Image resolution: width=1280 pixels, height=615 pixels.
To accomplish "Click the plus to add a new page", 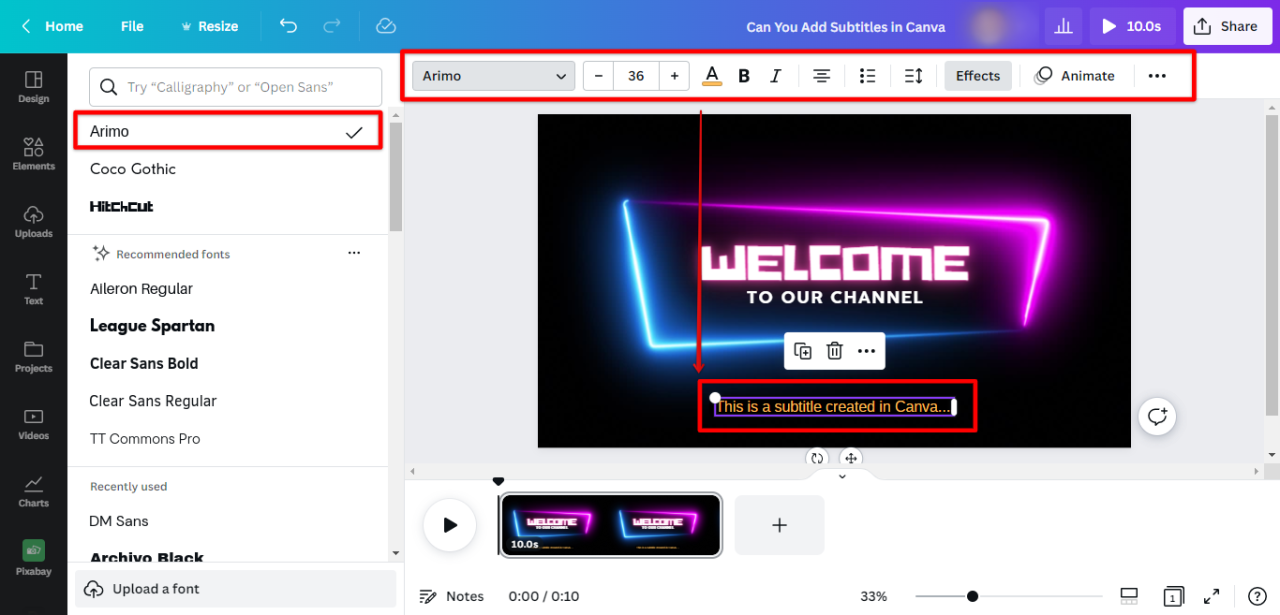I will click(x=779, y=524).
